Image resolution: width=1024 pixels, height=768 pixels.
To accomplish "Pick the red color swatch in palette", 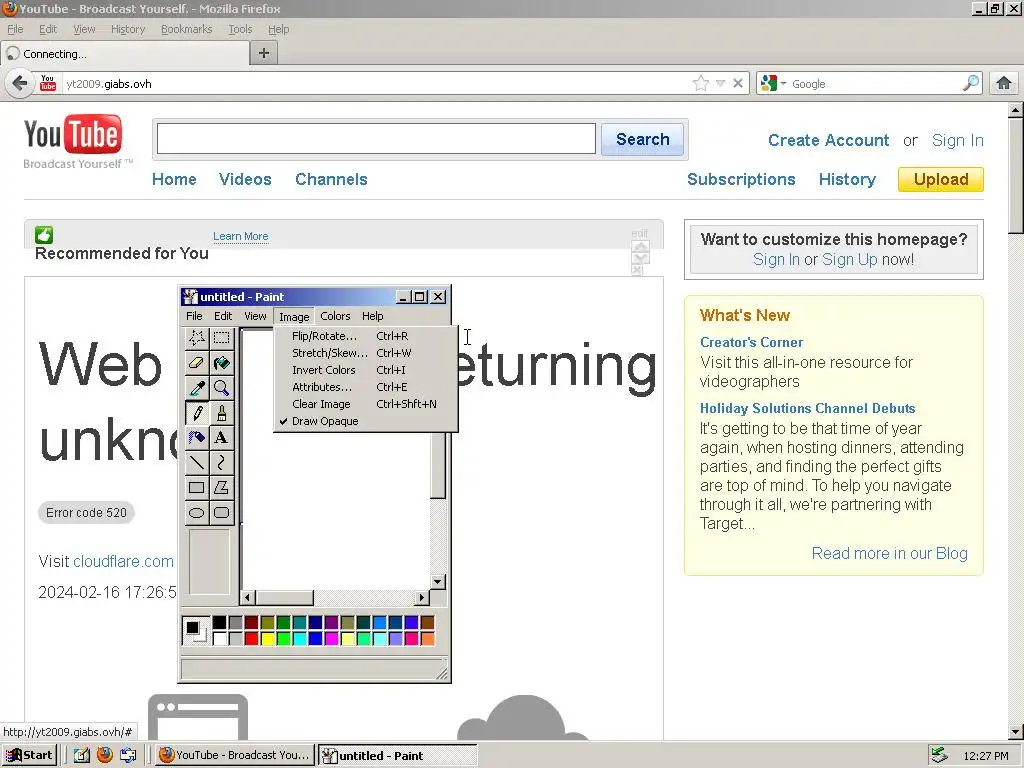I will pos(251,638).
